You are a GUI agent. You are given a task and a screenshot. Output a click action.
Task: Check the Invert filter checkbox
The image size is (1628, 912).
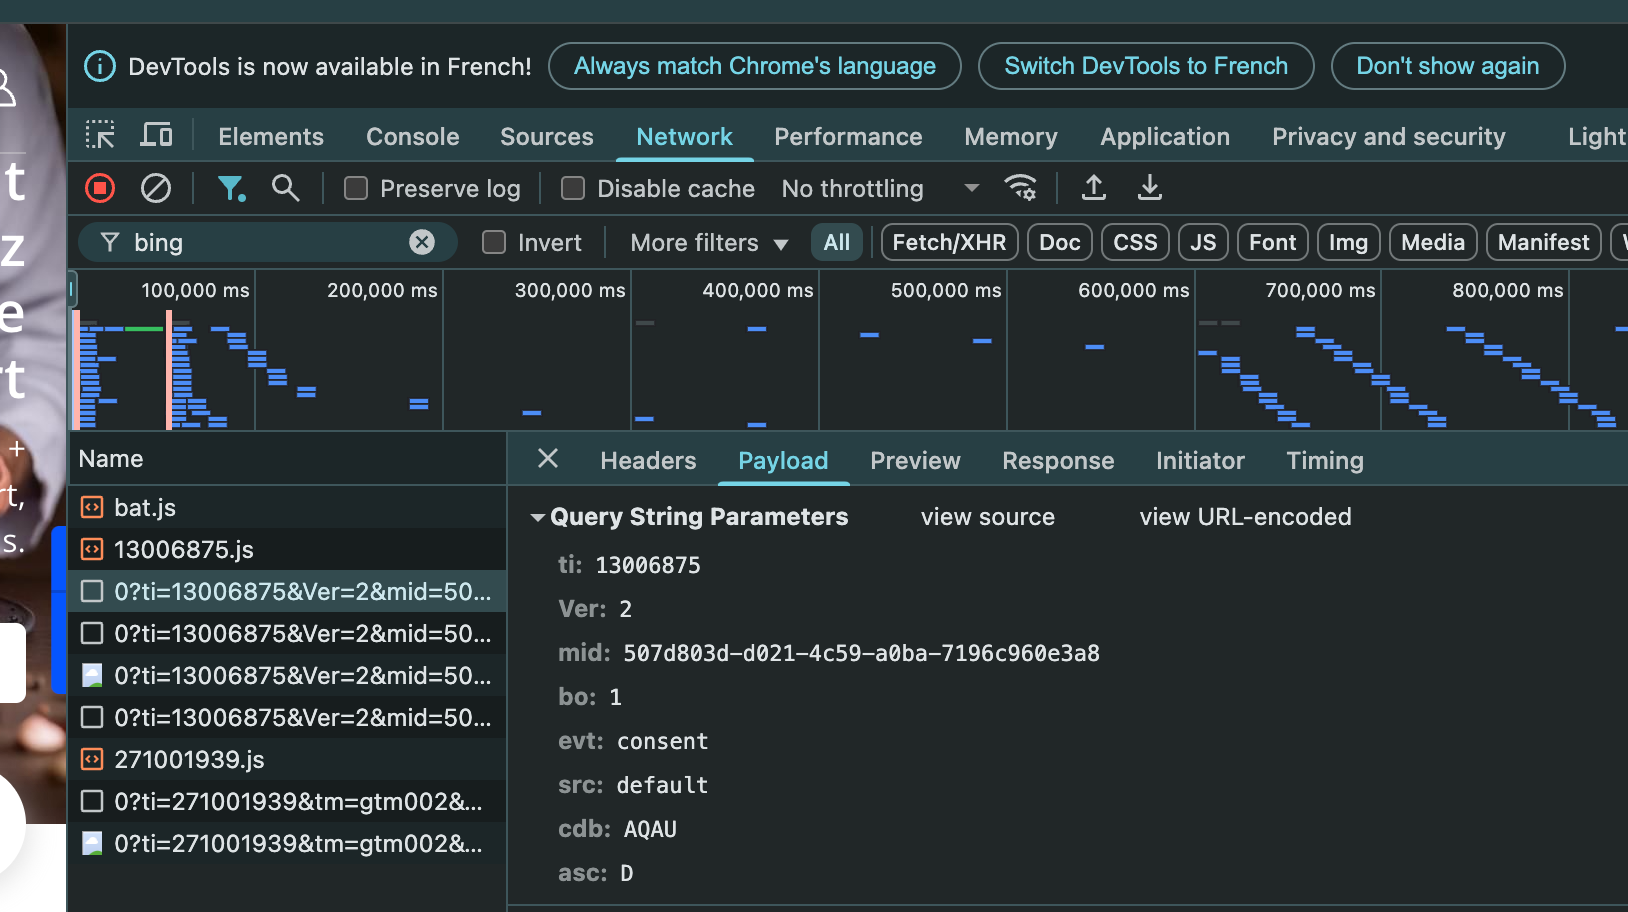[494, 243]
